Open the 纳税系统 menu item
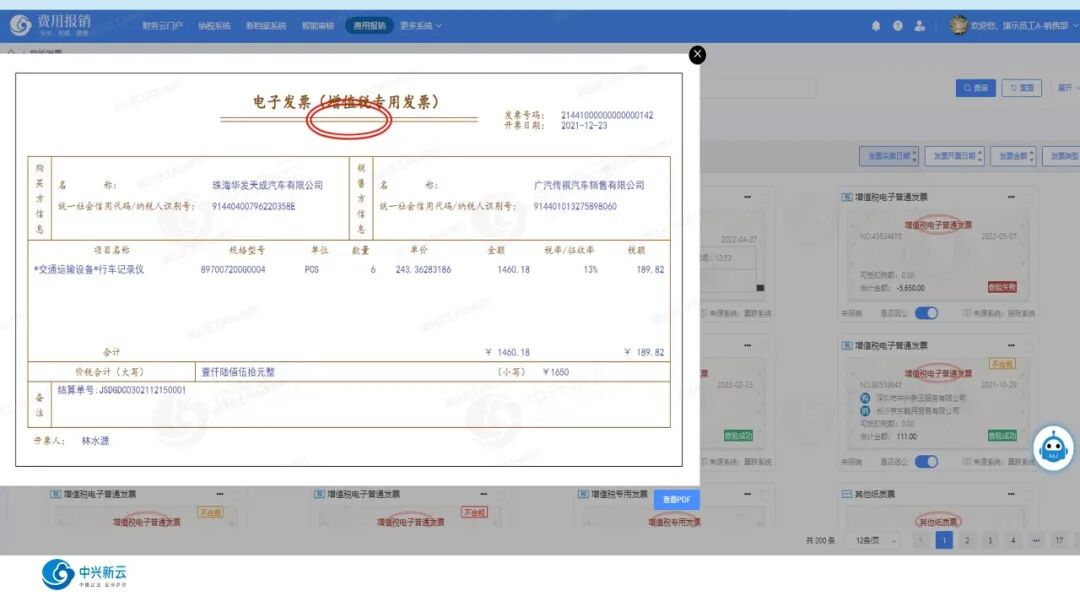This screenshot has height=607, width=1080. click(x=214, y=26)
